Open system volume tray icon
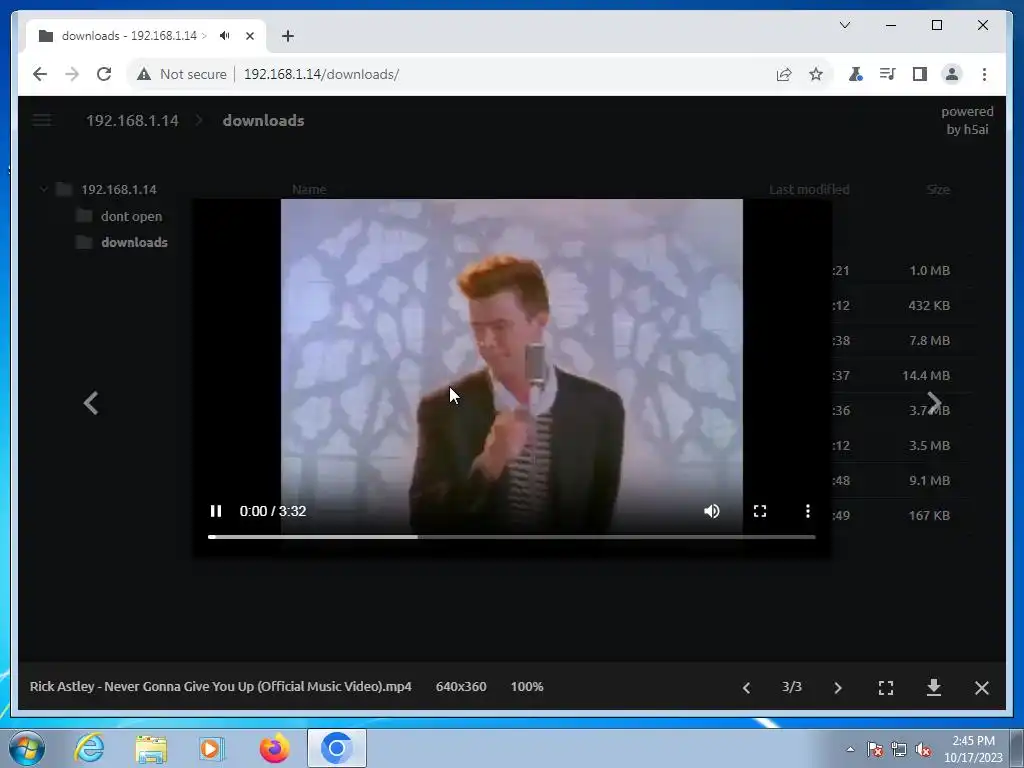Screen dimensions: 1024x768 [x=923, y=750]
